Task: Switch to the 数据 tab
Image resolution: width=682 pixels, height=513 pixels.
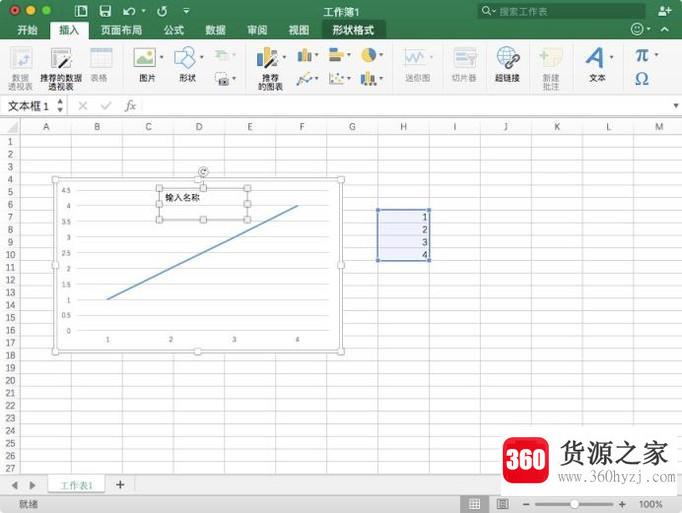Action: click(x=215, y=30)
